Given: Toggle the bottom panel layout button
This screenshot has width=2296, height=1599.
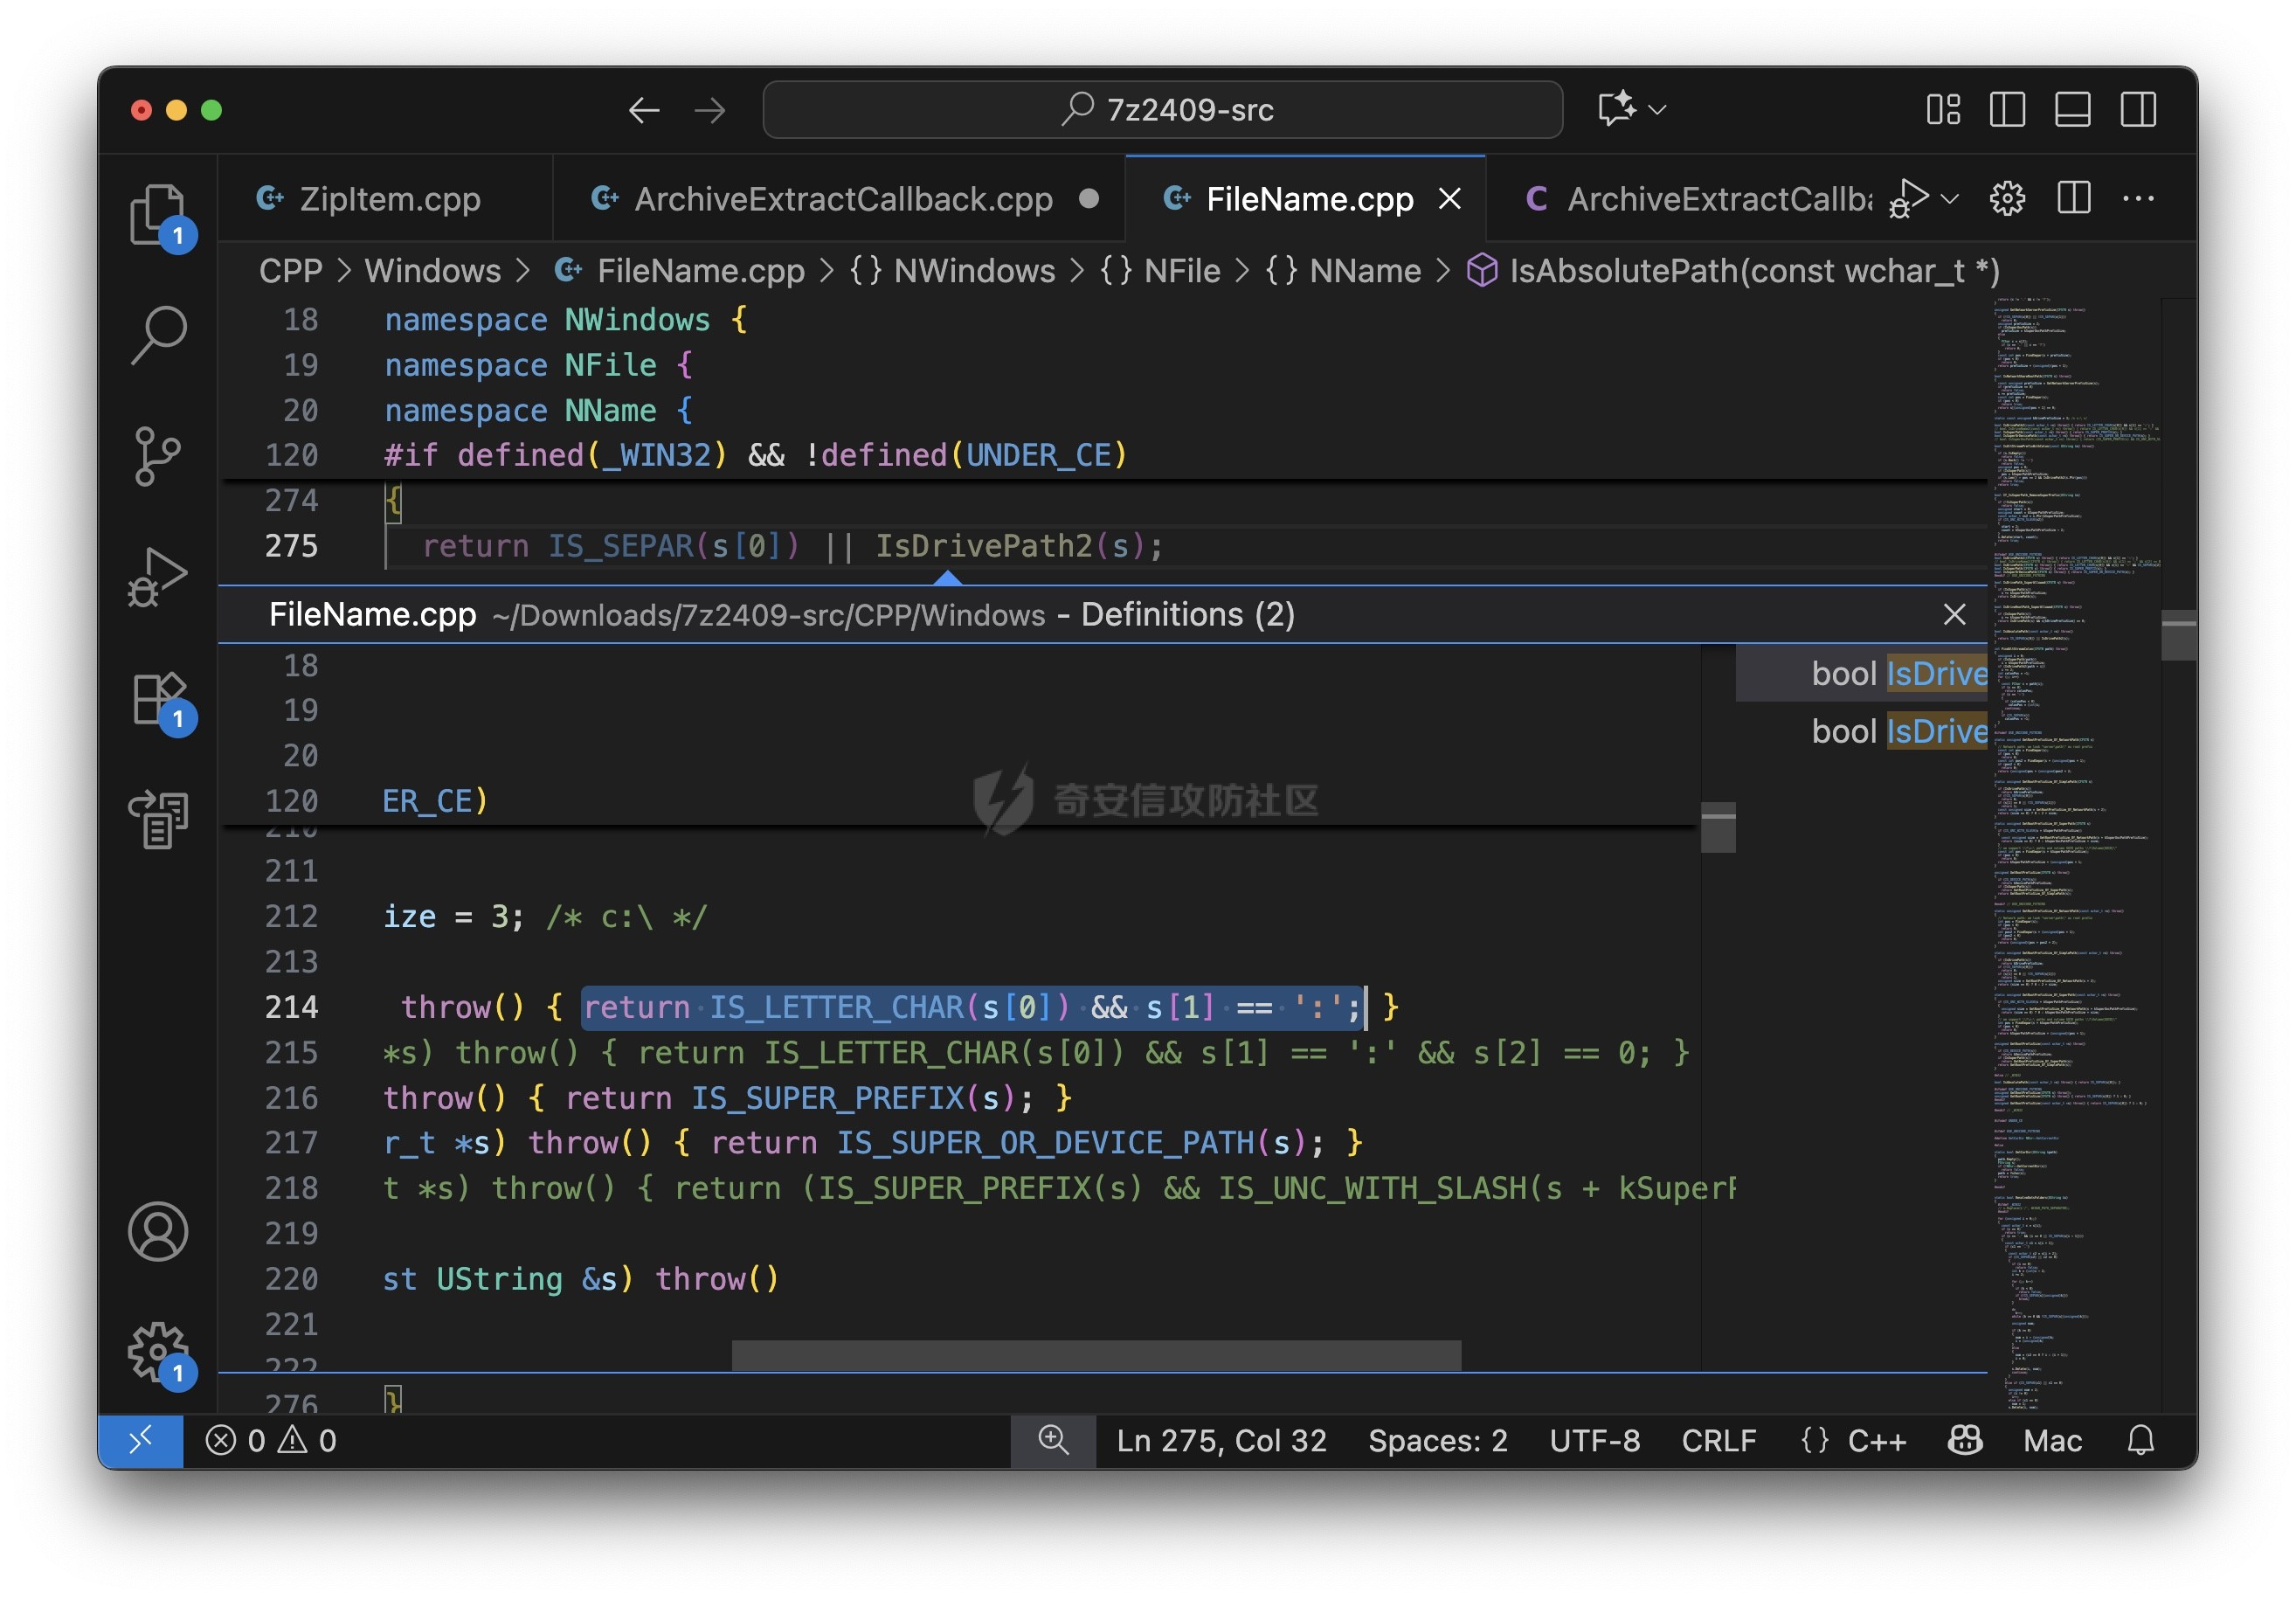Looking at the screenshot, I should pyautogui.click(x=2072, y=109).
